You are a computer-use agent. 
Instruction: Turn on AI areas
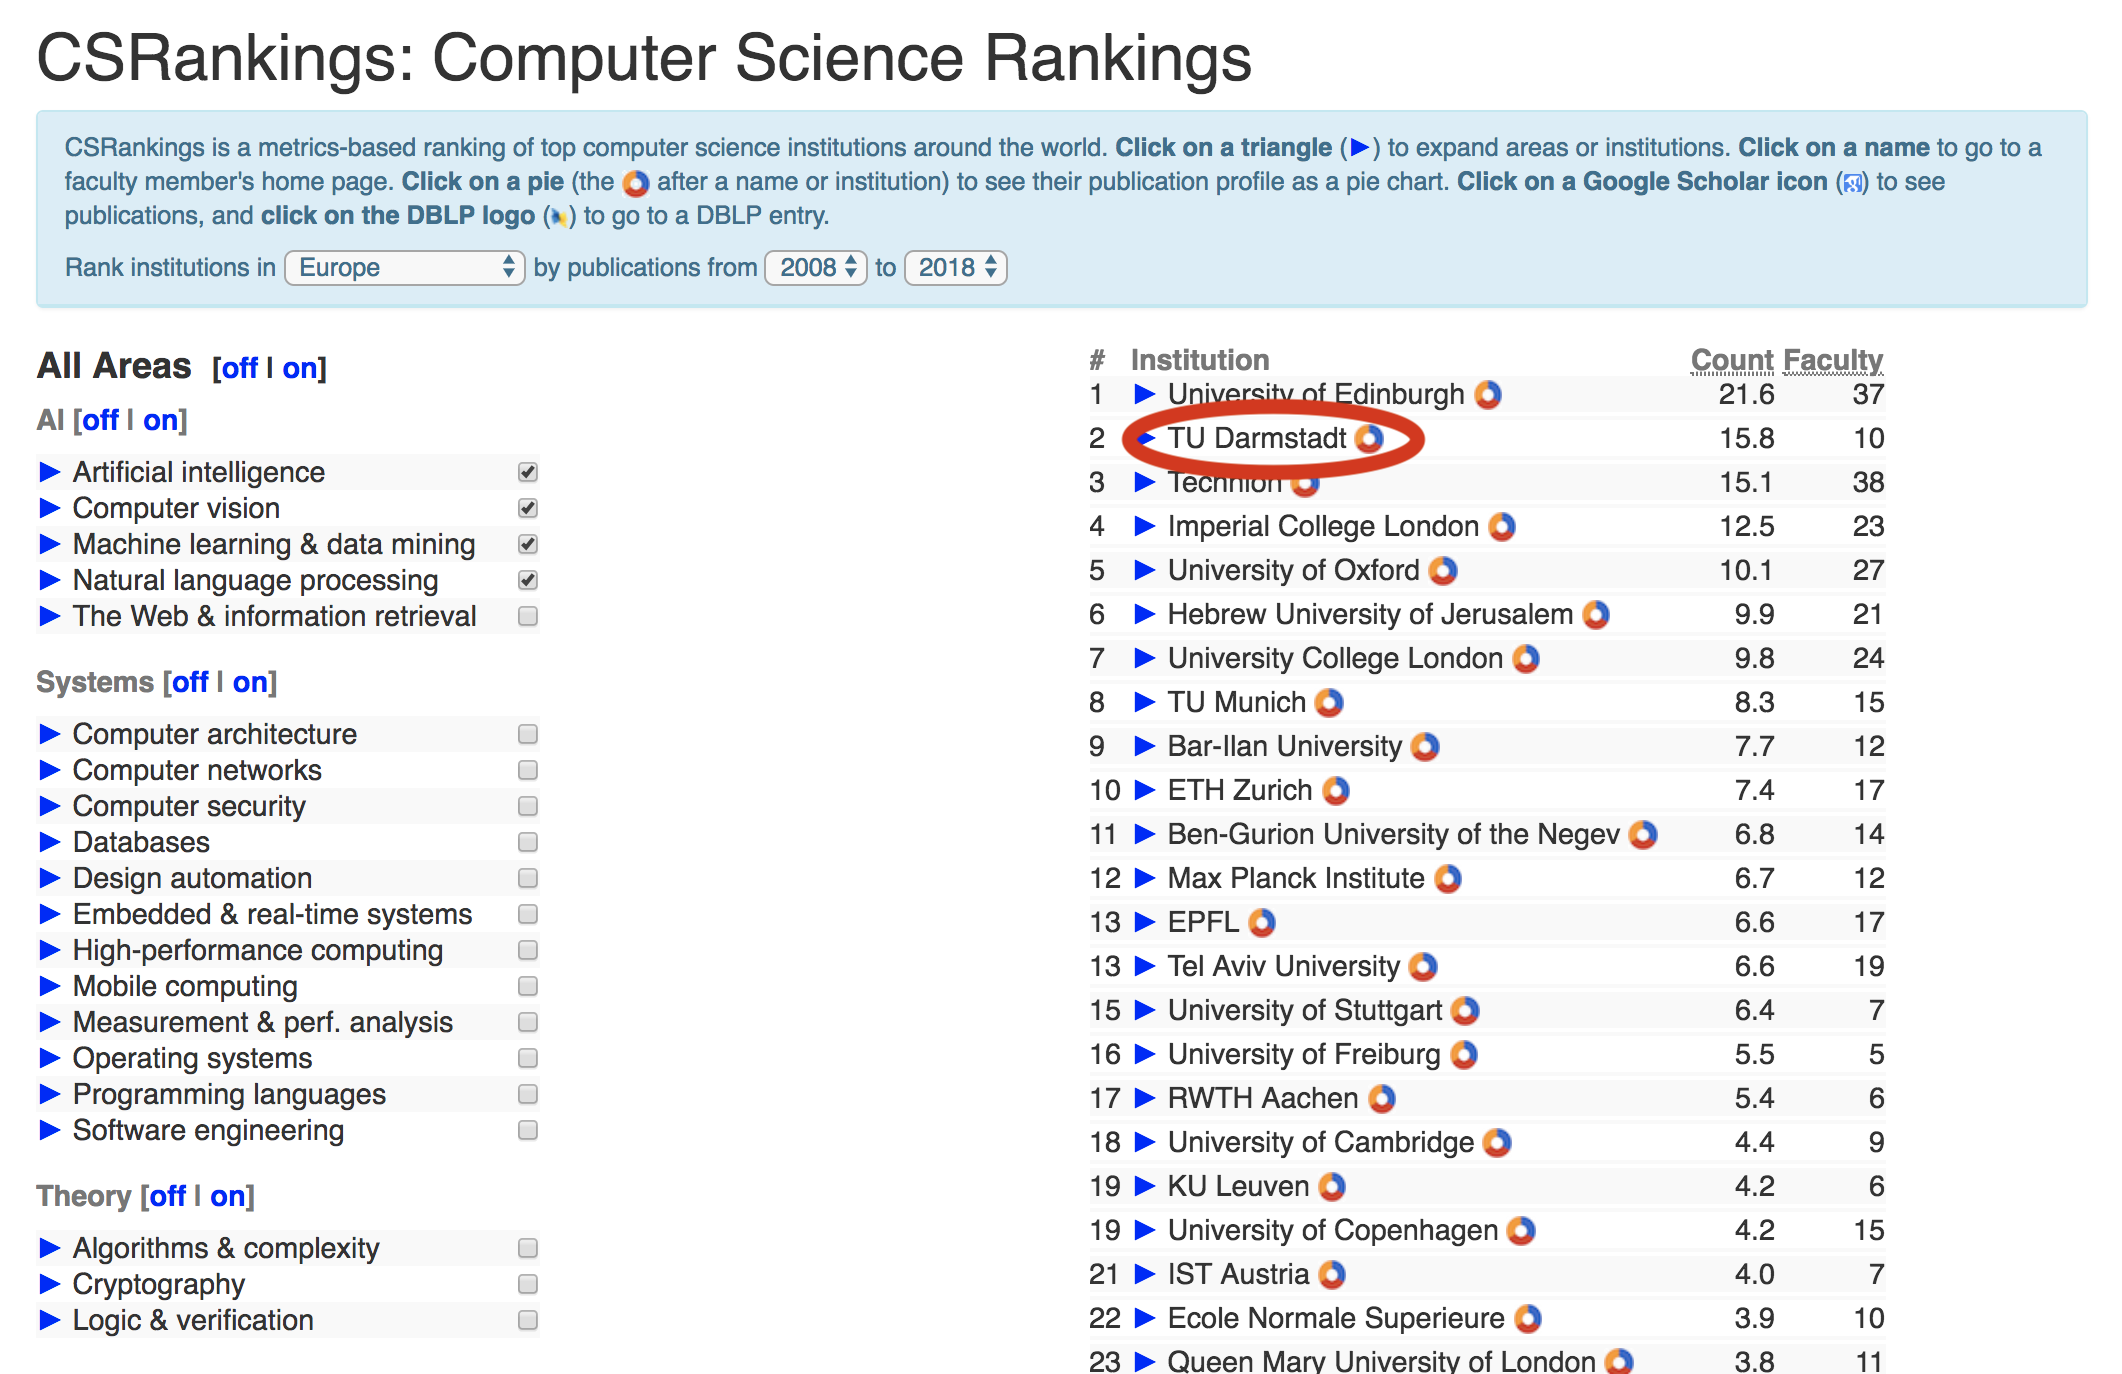tap(160, 421)
